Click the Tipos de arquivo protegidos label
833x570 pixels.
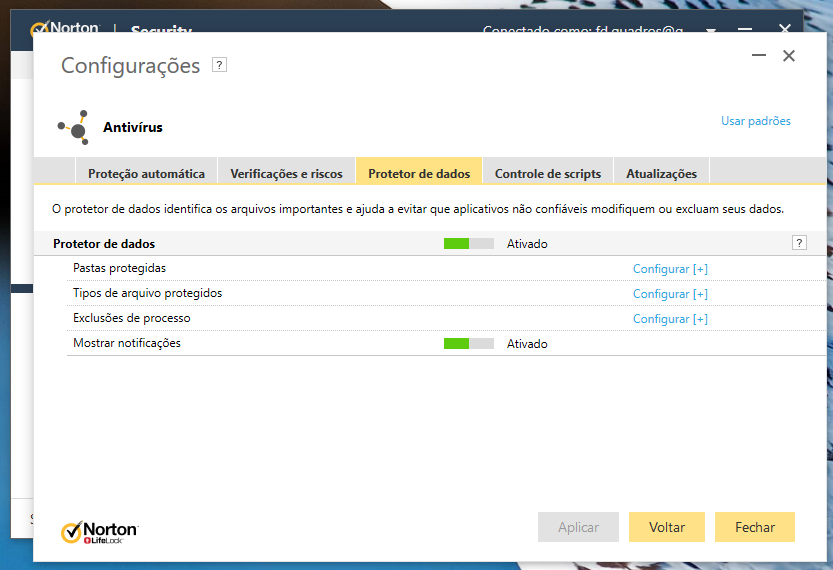click(148, 293)
